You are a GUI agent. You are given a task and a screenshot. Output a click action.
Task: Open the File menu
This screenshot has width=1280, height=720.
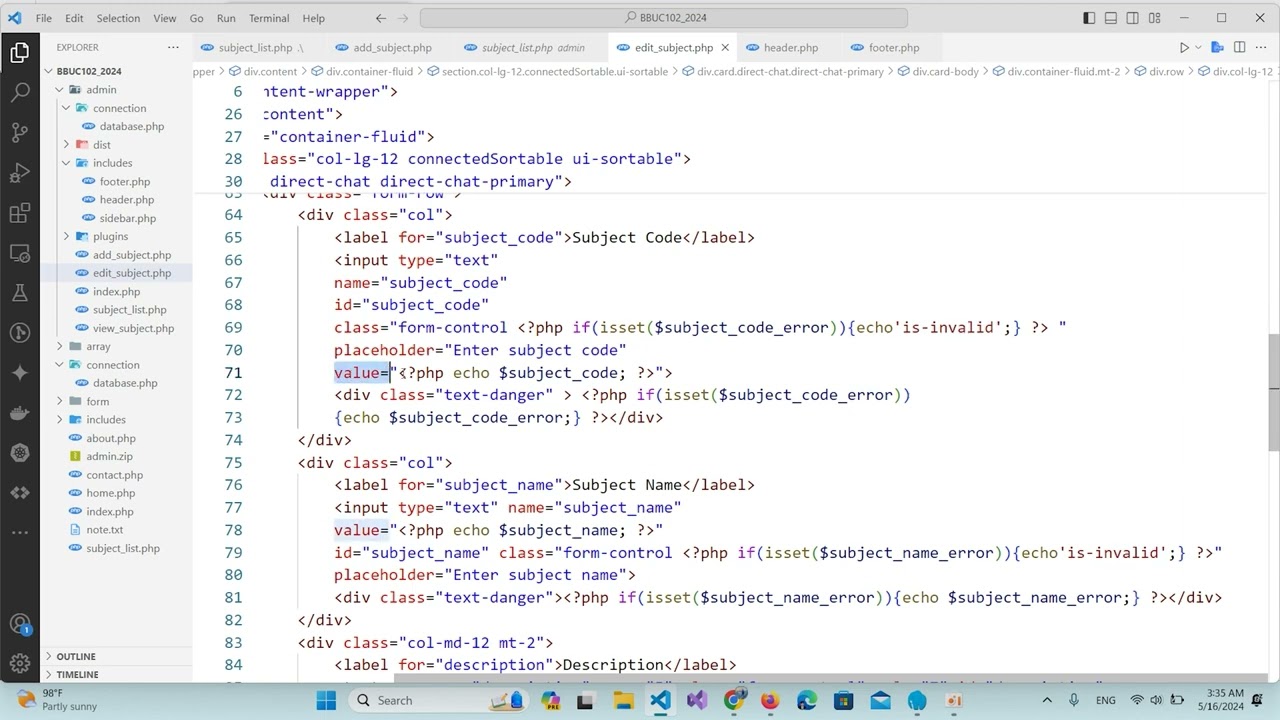tap(44, 18)
